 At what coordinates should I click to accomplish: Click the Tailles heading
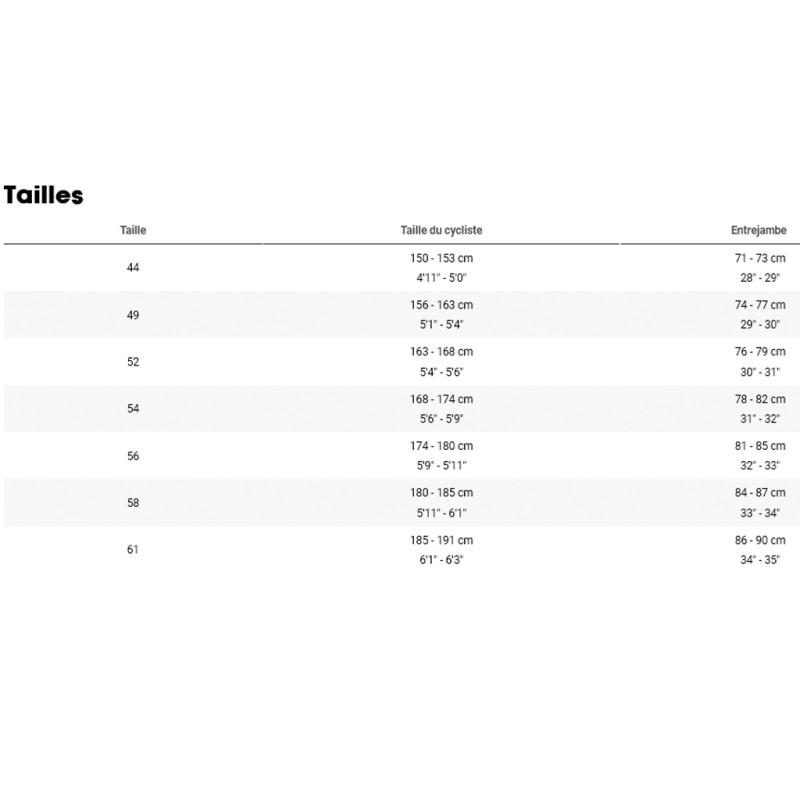[x=43, y=195]
